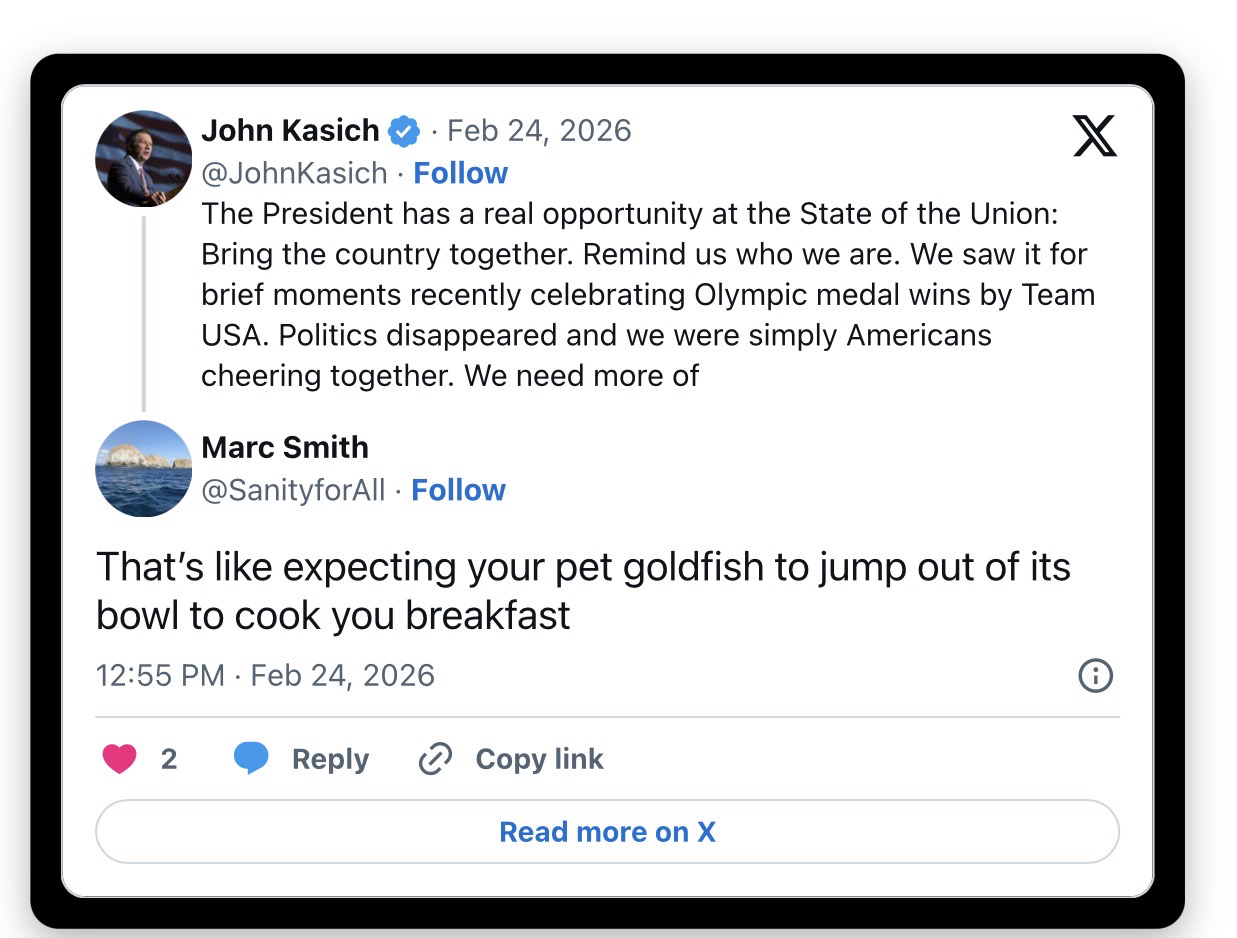Open the goldfish reply tweet text
The width and height of the screenshot is (1237, 938).
(x=583, y=591)
